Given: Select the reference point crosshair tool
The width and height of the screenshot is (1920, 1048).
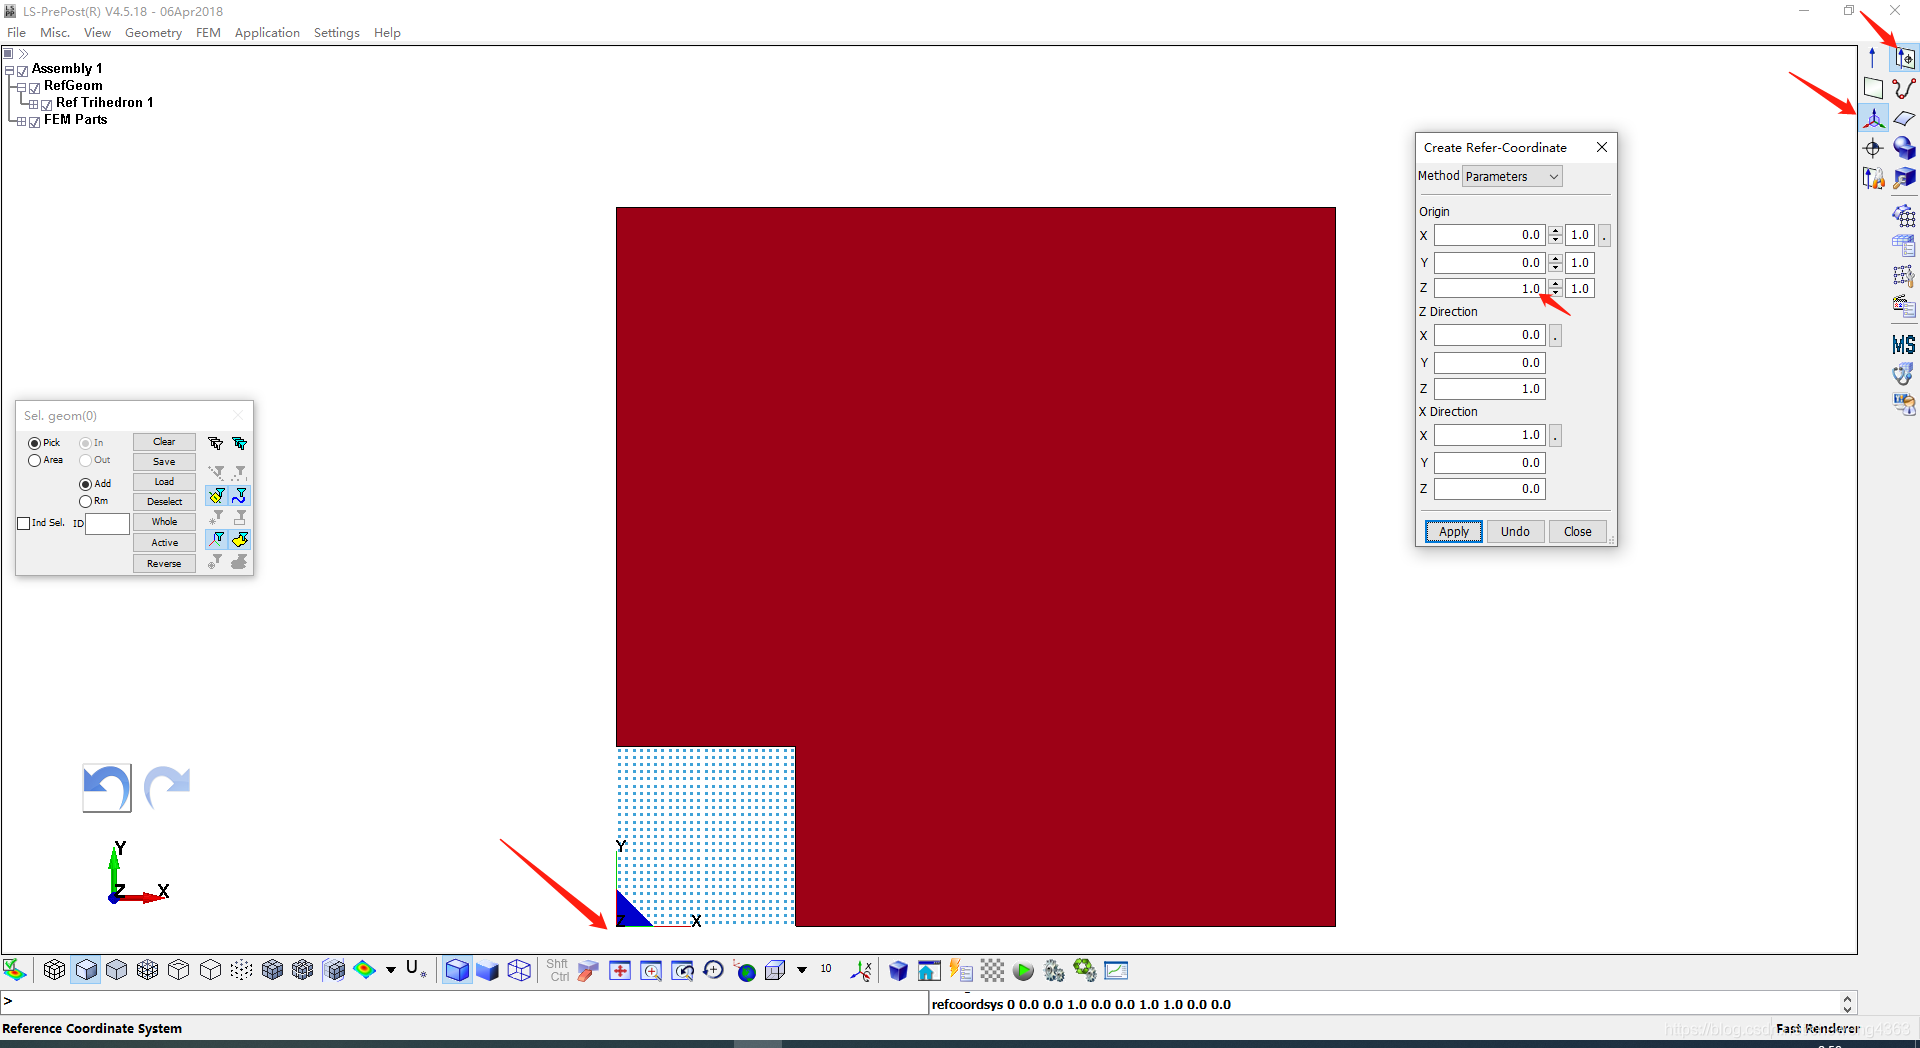Looking at the screenshot, I should pos(1873,149).
